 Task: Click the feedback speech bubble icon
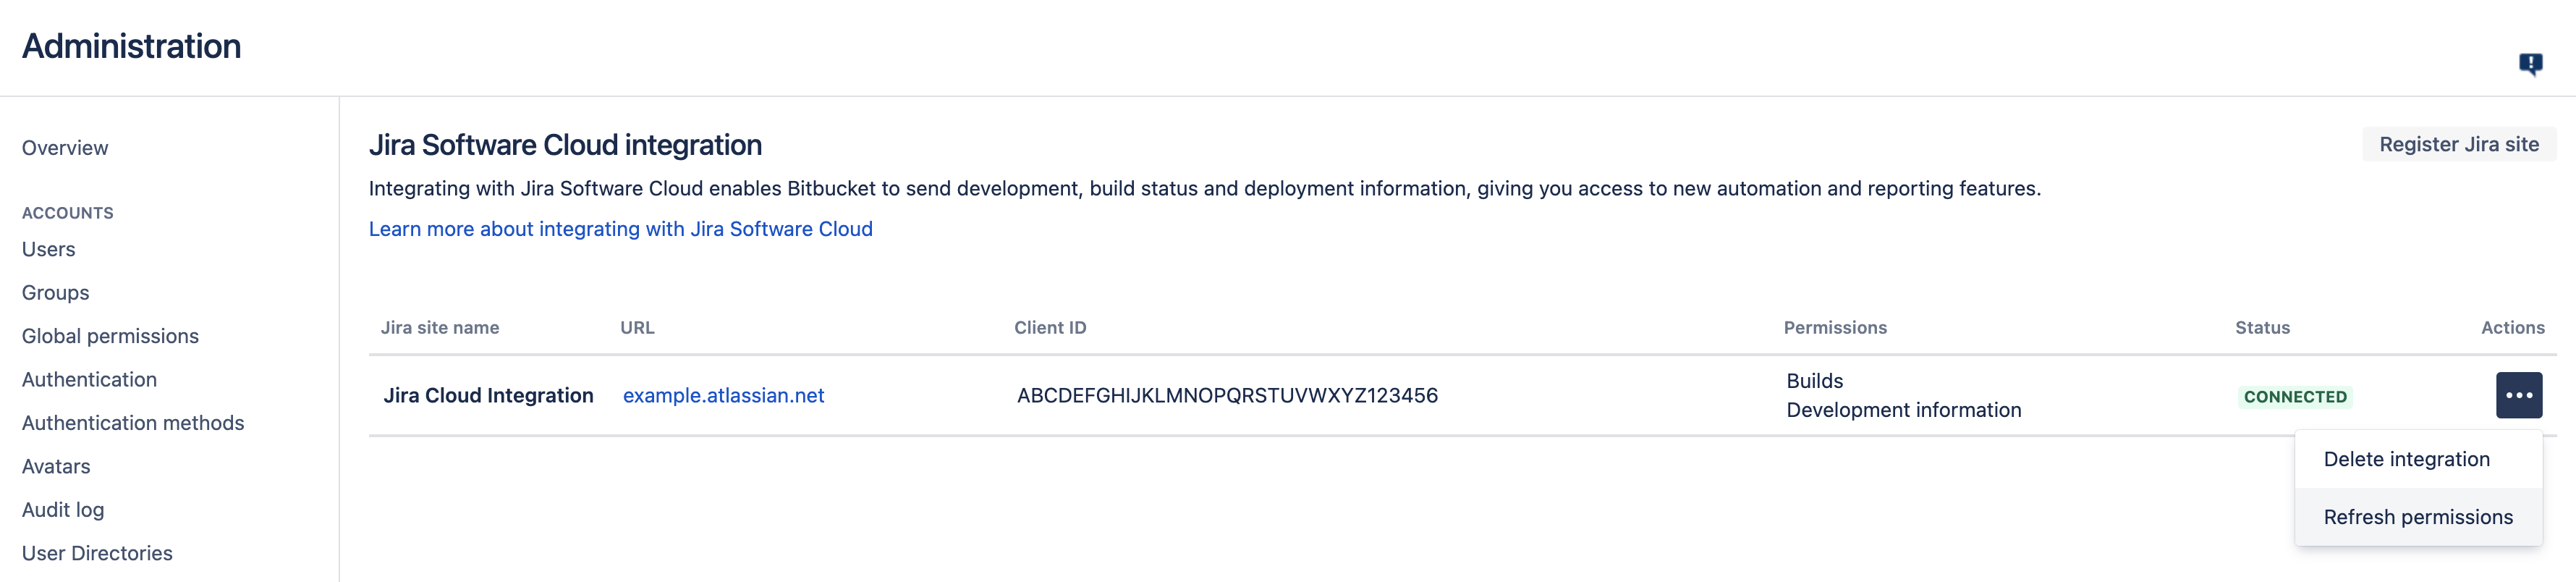coord(2530,65)
